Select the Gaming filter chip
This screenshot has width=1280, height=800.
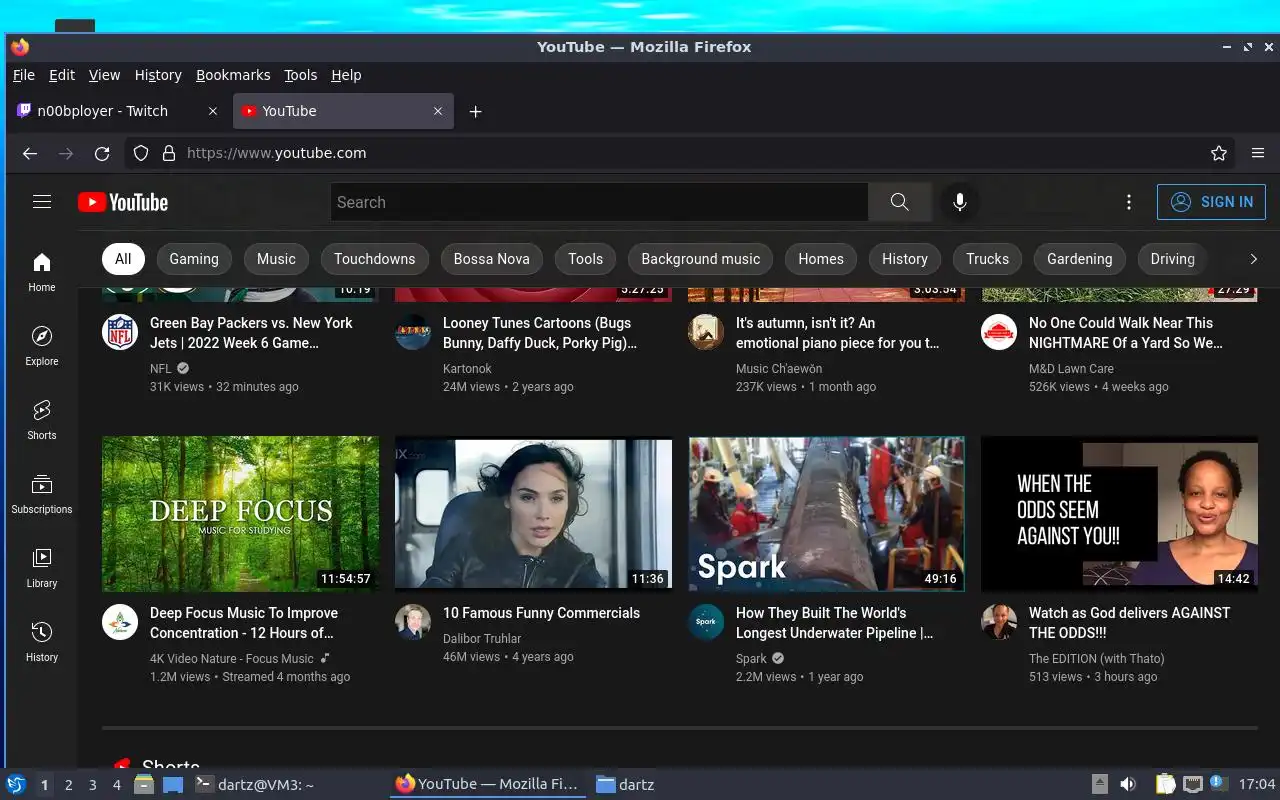[194, 259]
